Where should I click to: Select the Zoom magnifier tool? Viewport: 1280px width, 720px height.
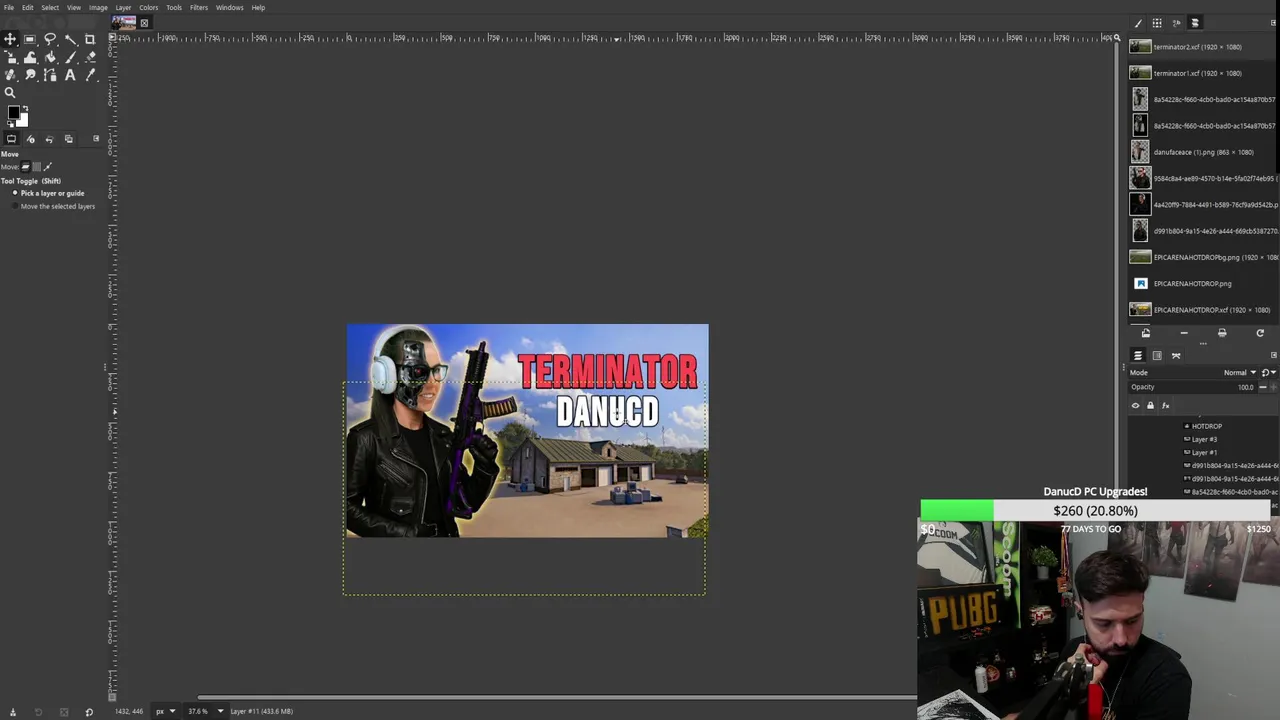click(x=10, y=92)
